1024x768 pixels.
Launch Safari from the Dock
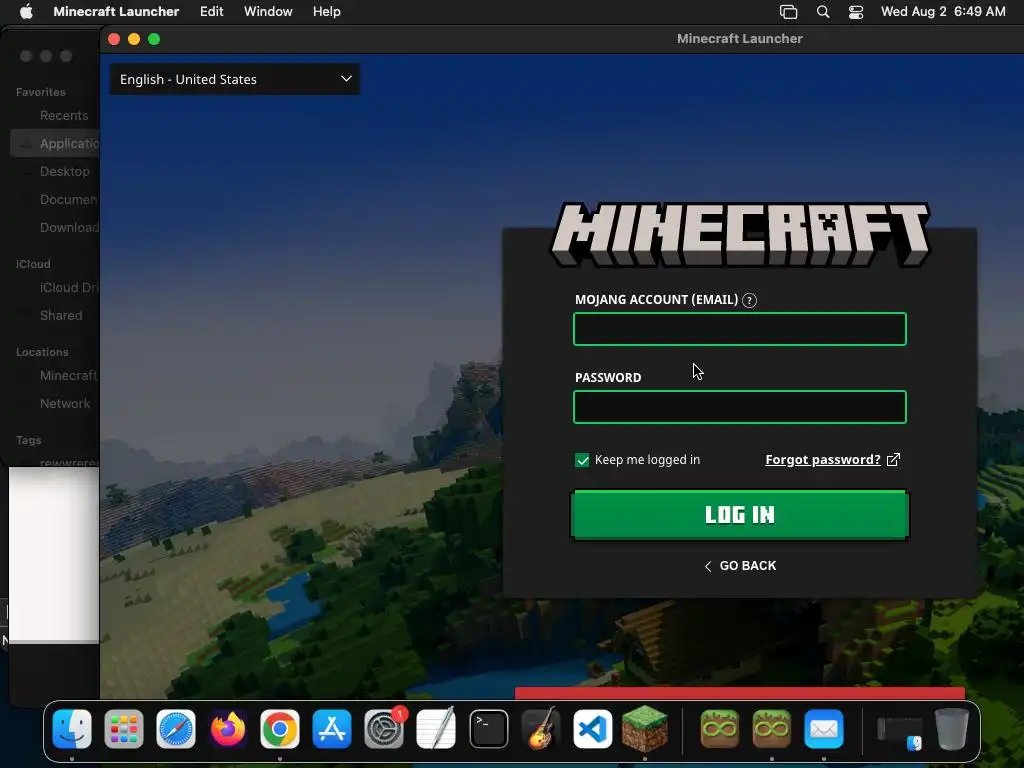(x=176, y=729)
